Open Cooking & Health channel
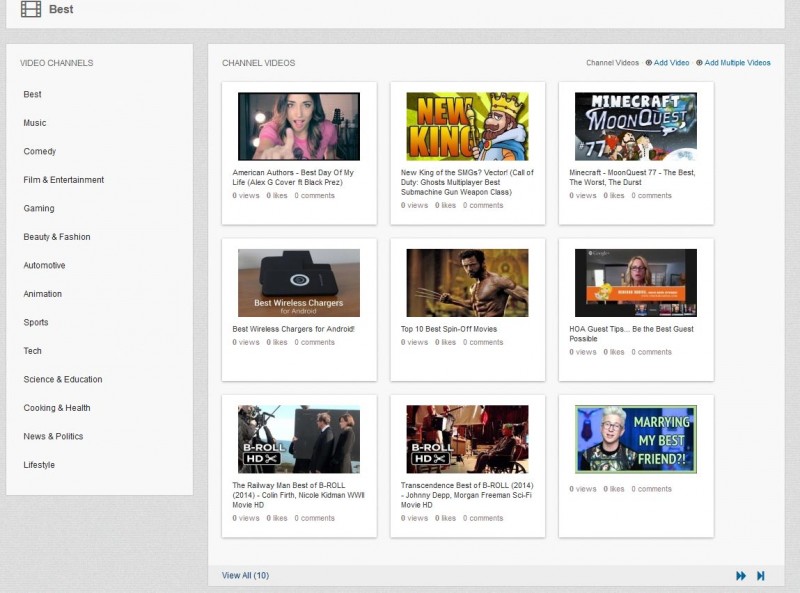This screenshot has height=593, width=800. [x=57, y=408]
